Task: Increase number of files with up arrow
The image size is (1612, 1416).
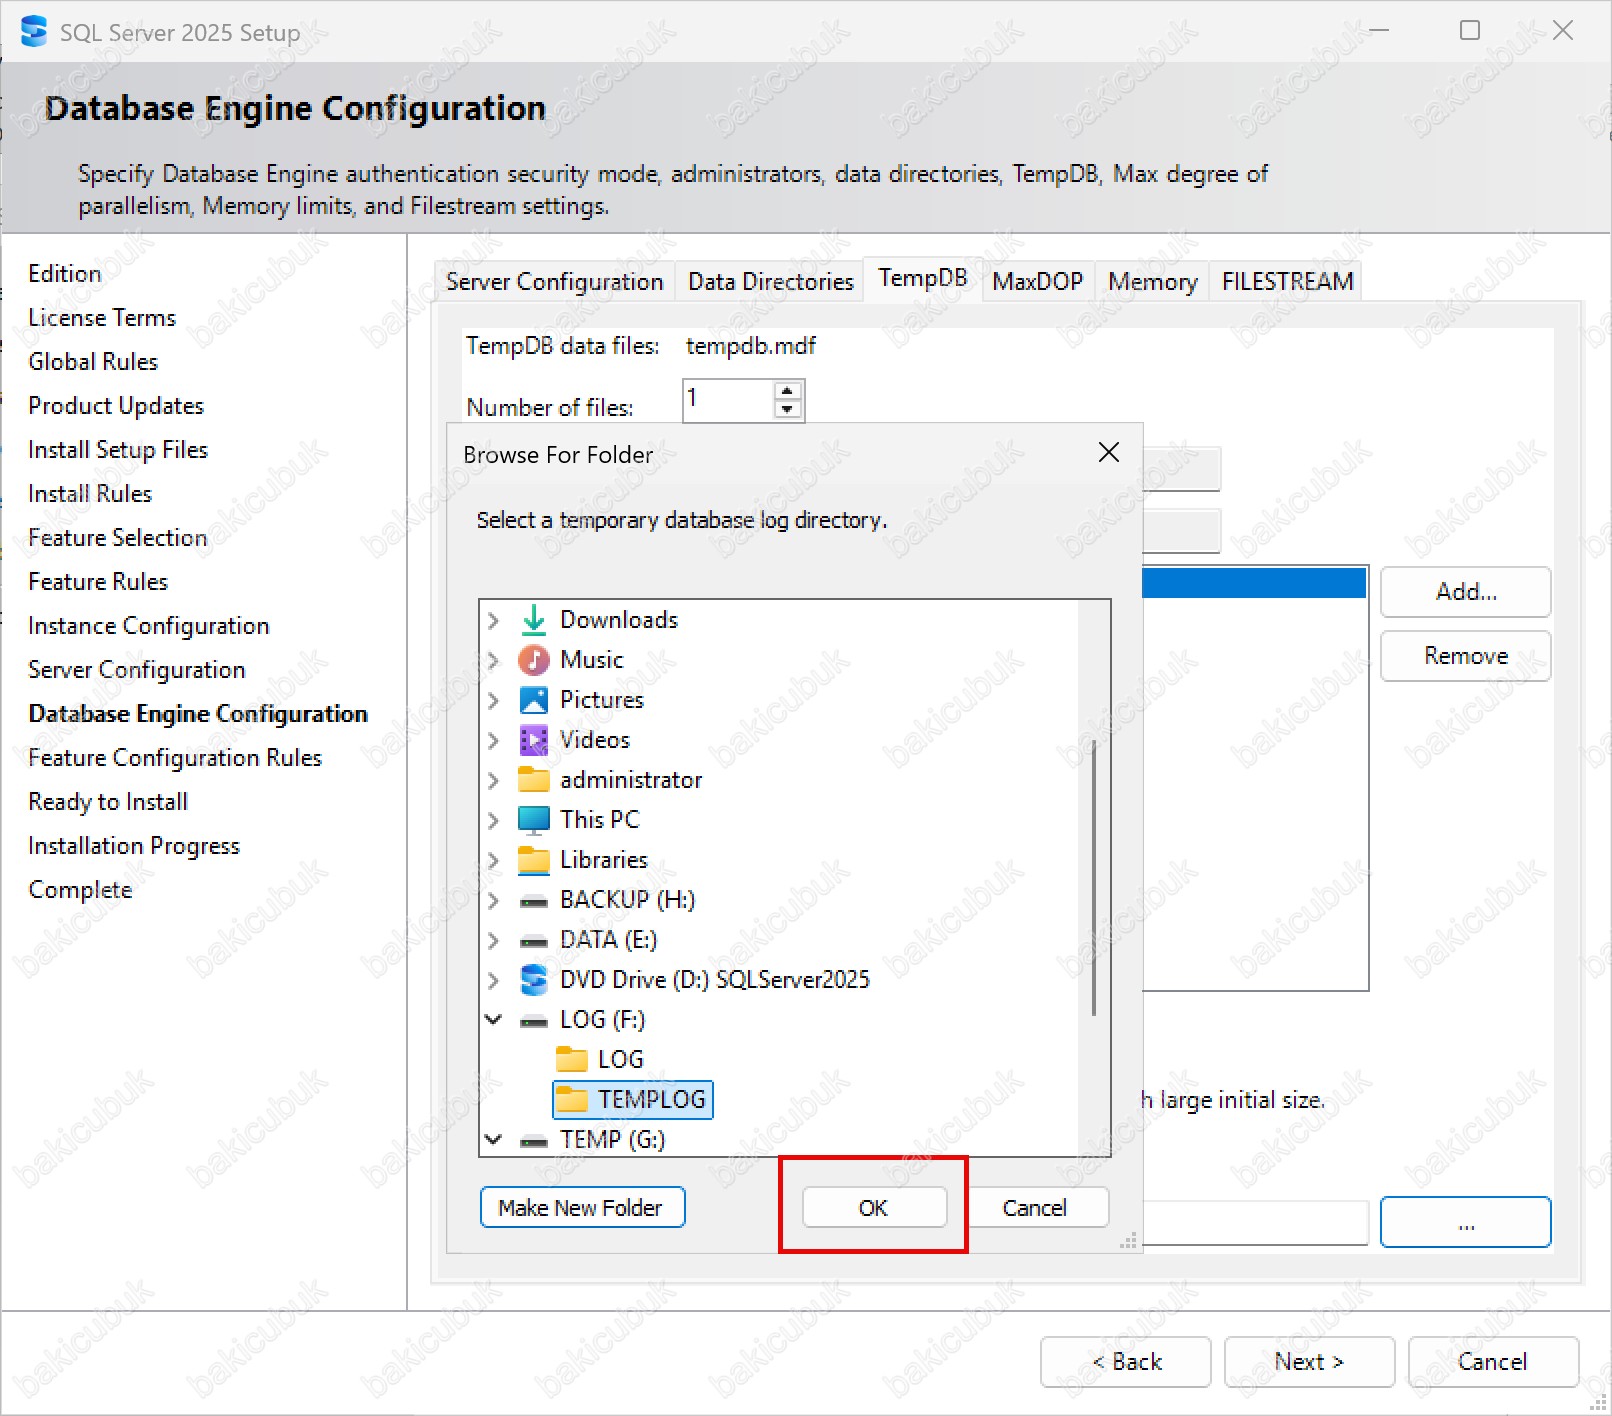Action: coord(788,391)
